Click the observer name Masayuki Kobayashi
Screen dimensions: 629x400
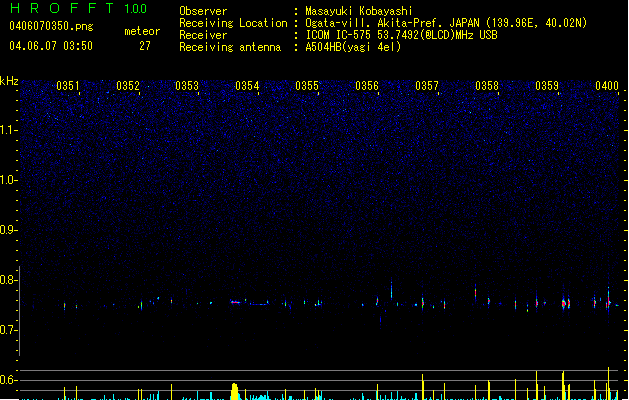(x=359, y=11)
